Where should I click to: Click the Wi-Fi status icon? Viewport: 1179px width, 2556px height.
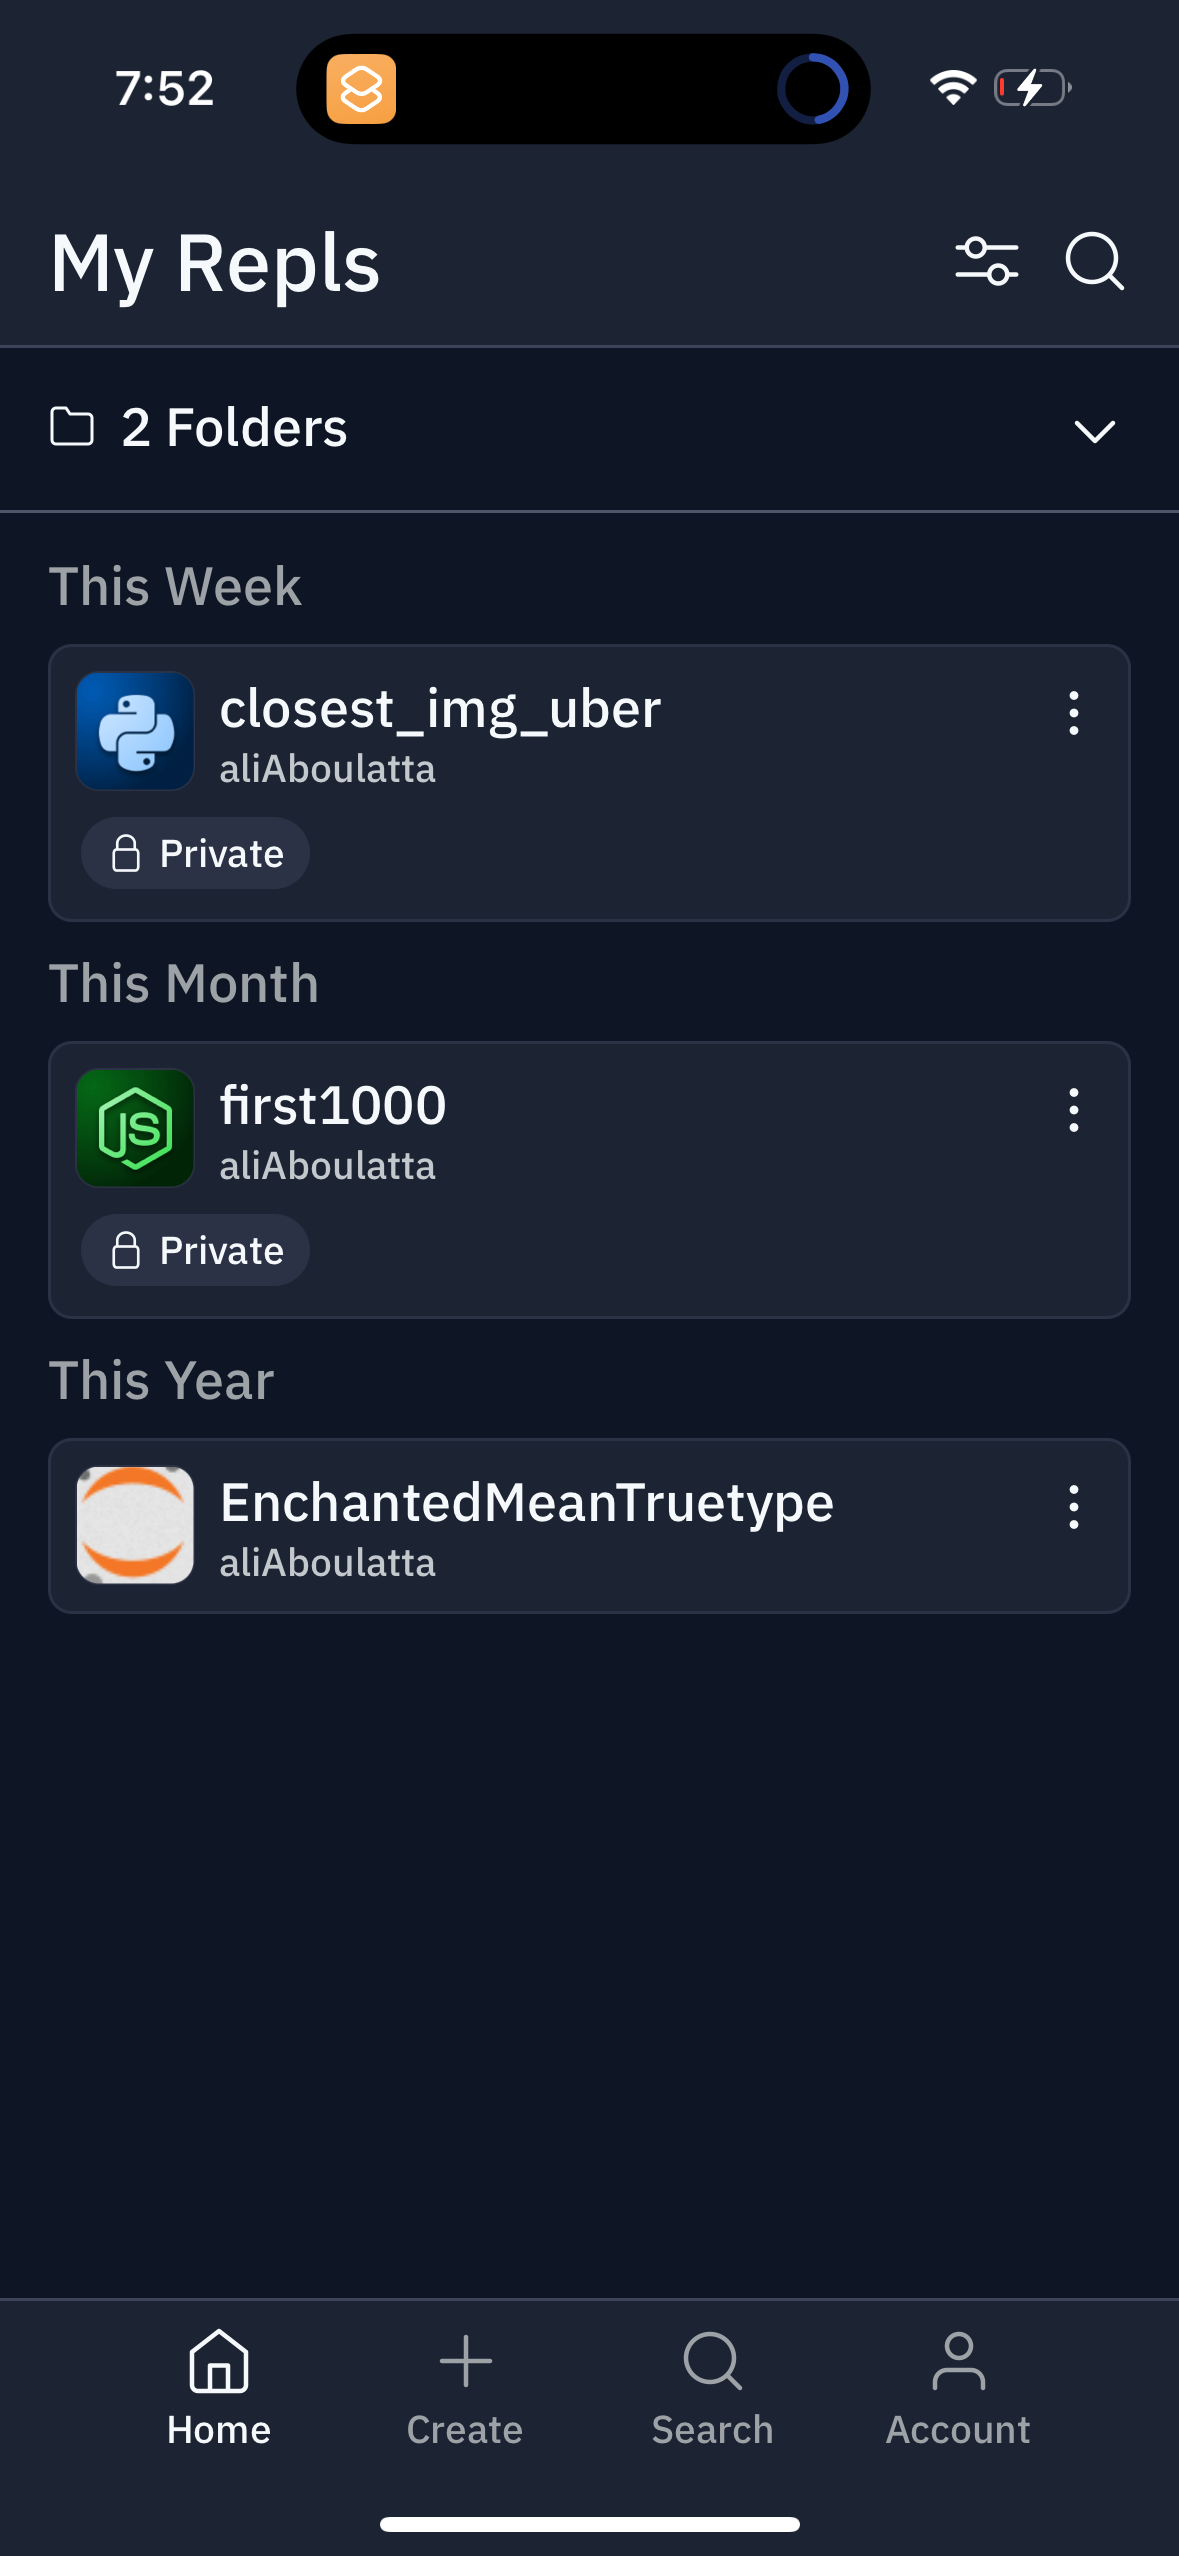[952, 88]
